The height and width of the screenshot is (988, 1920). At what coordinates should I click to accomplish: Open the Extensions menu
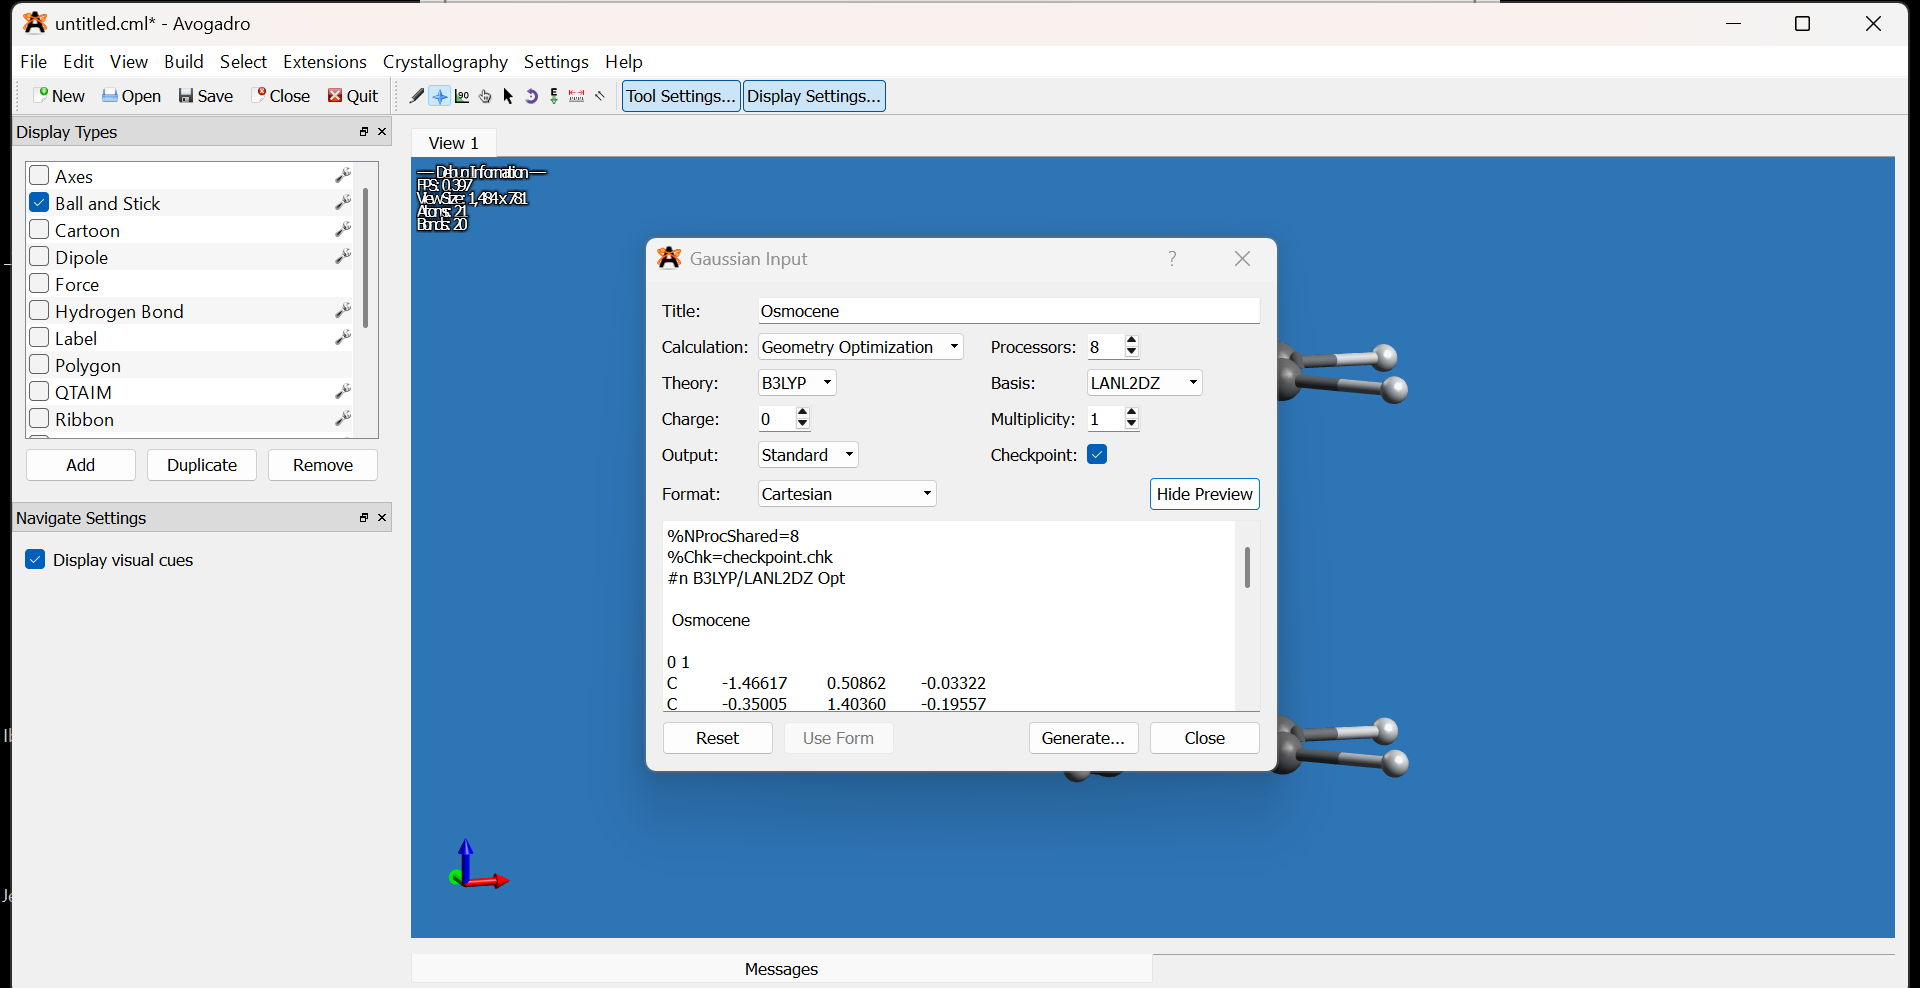(325, 62)
